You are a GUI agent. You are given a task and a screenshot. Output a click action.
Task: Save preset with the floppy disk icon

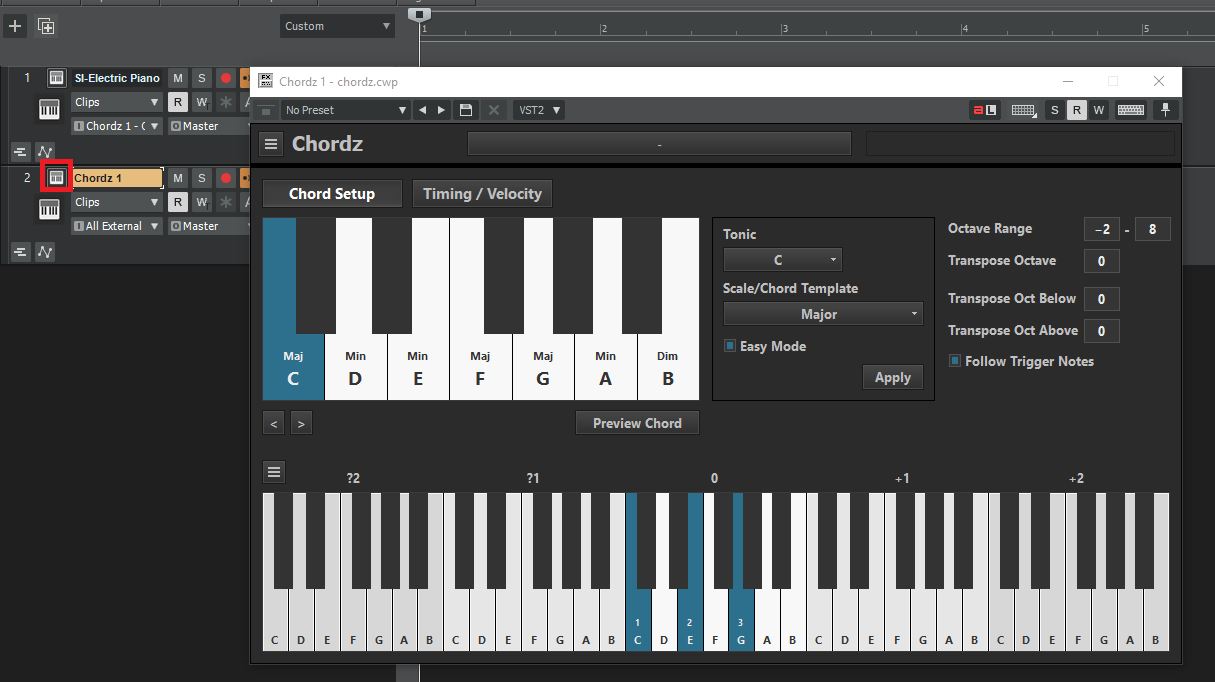465,110
